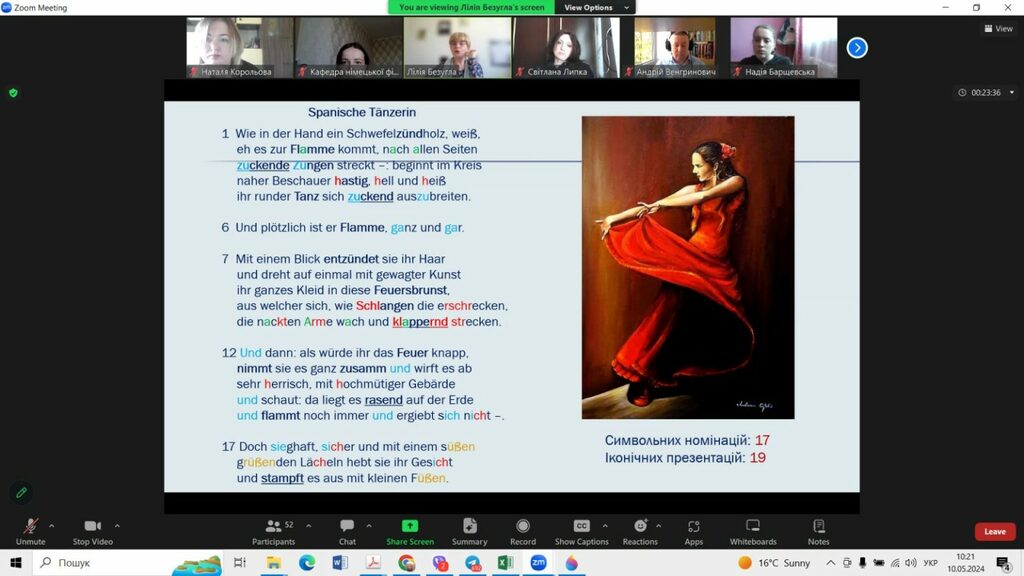Start sharing with Share Screen
1024x576 pixels.
pyautogui.click(x=409, y=532)
